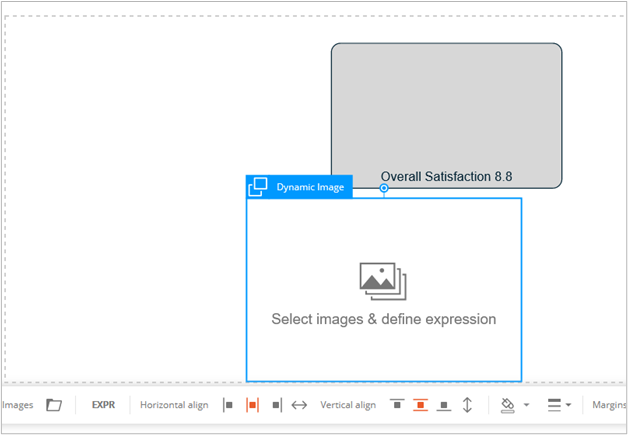Align image vertically to bottom
The width and height of the screenshot is (628, 435).
[x=443, y=405]
